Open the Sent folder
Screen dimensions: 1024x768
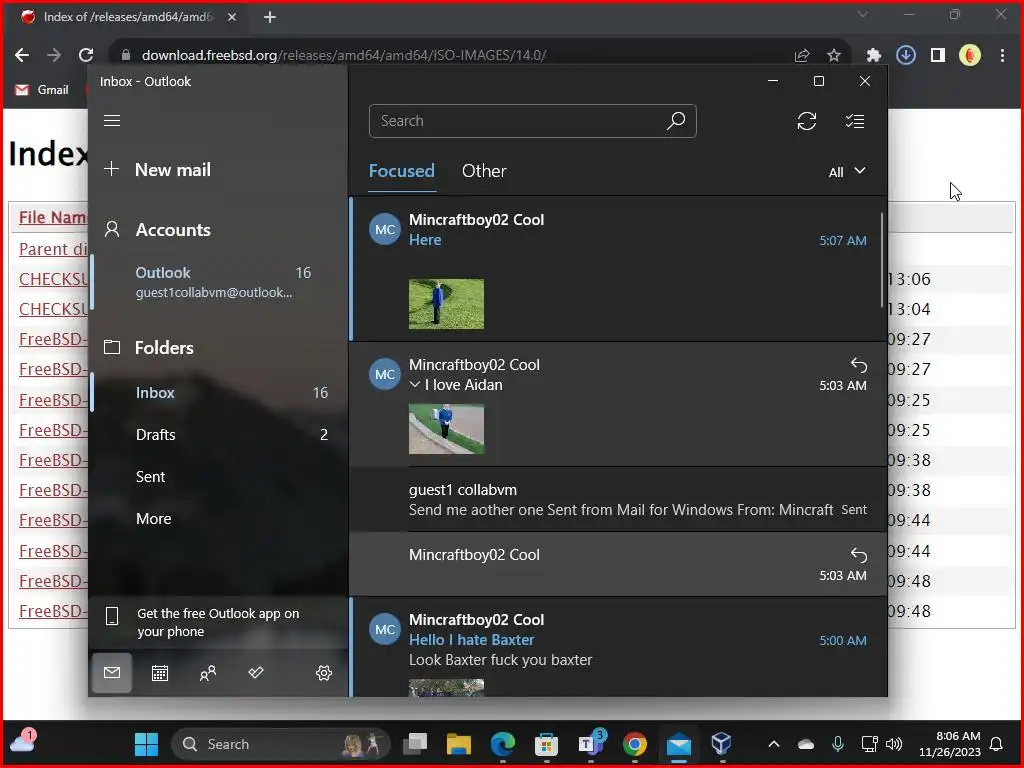point(217,477)
